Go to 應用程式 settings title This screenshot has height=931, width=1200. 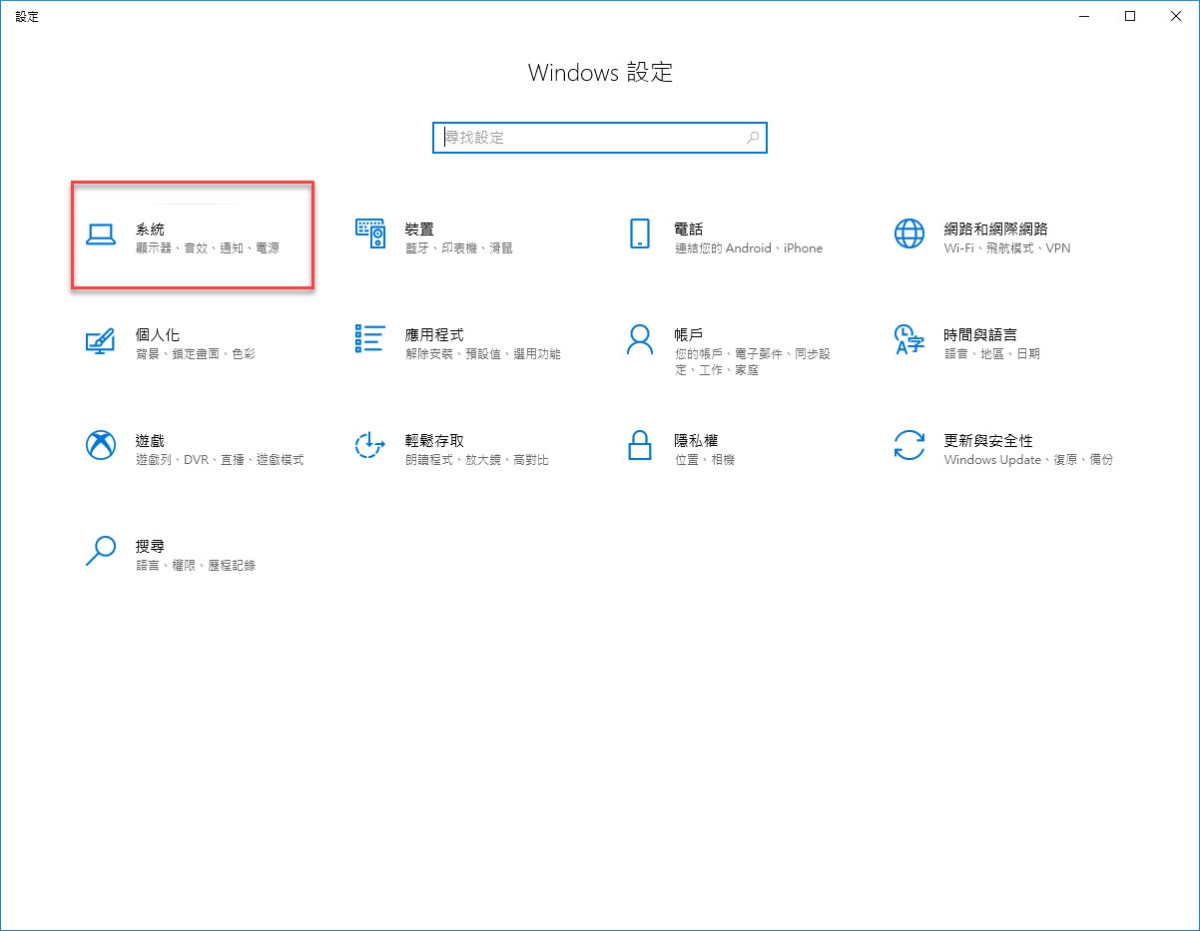435,335
